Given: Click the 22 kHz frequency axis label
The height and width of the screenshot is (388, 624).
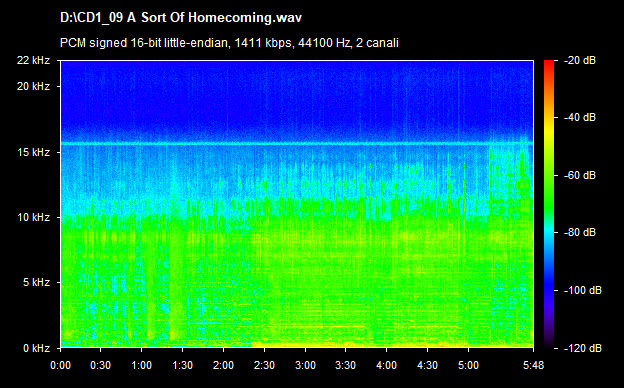Looking at the screenshot, I should click(x=33, y=60).
